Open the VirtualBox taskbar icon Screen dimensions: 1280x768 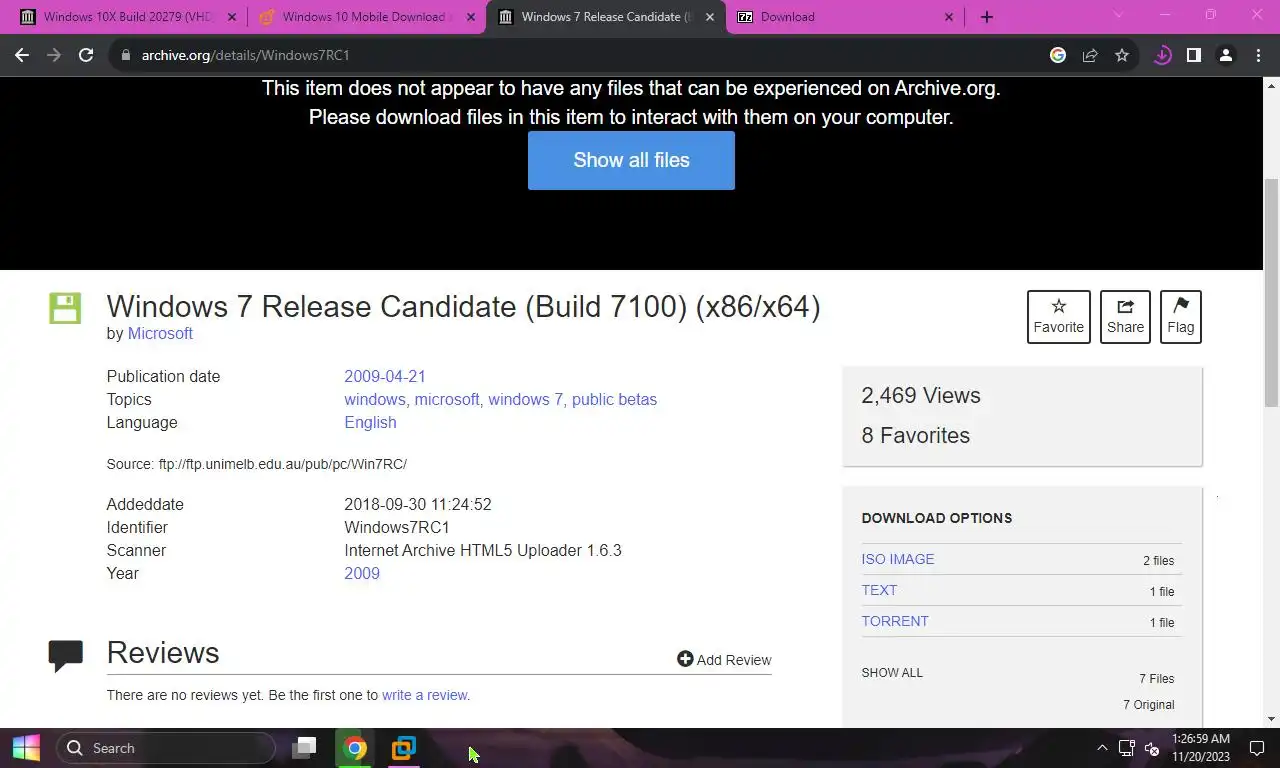click(x=403, y=748)
